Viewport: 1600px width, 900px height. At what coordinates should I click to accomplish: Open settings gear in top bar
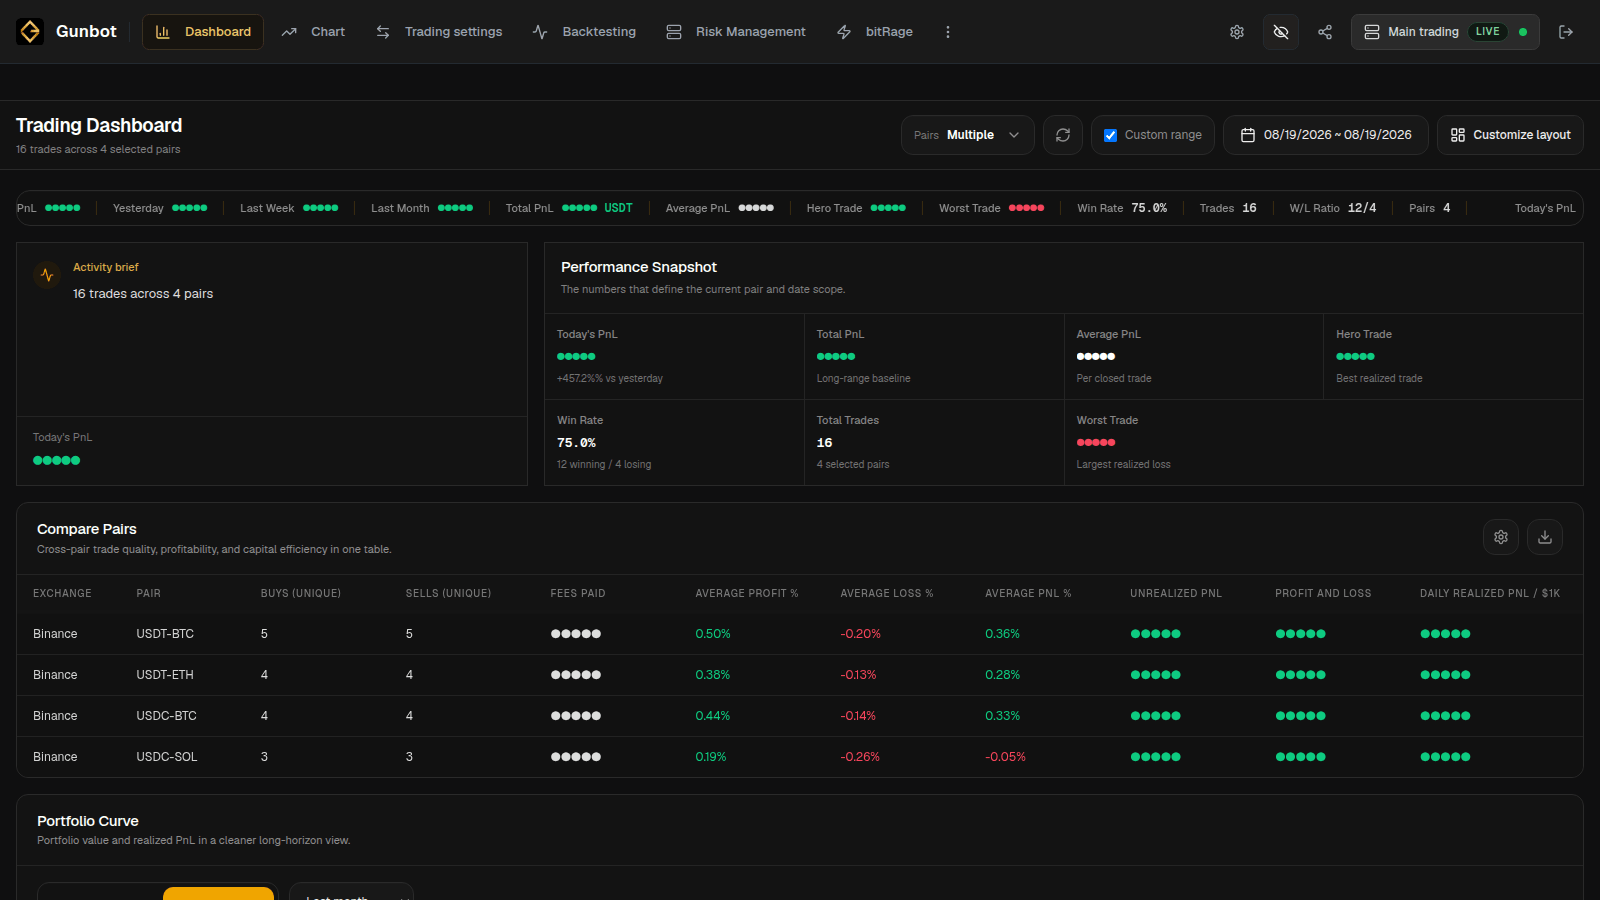coord(1237,32)
